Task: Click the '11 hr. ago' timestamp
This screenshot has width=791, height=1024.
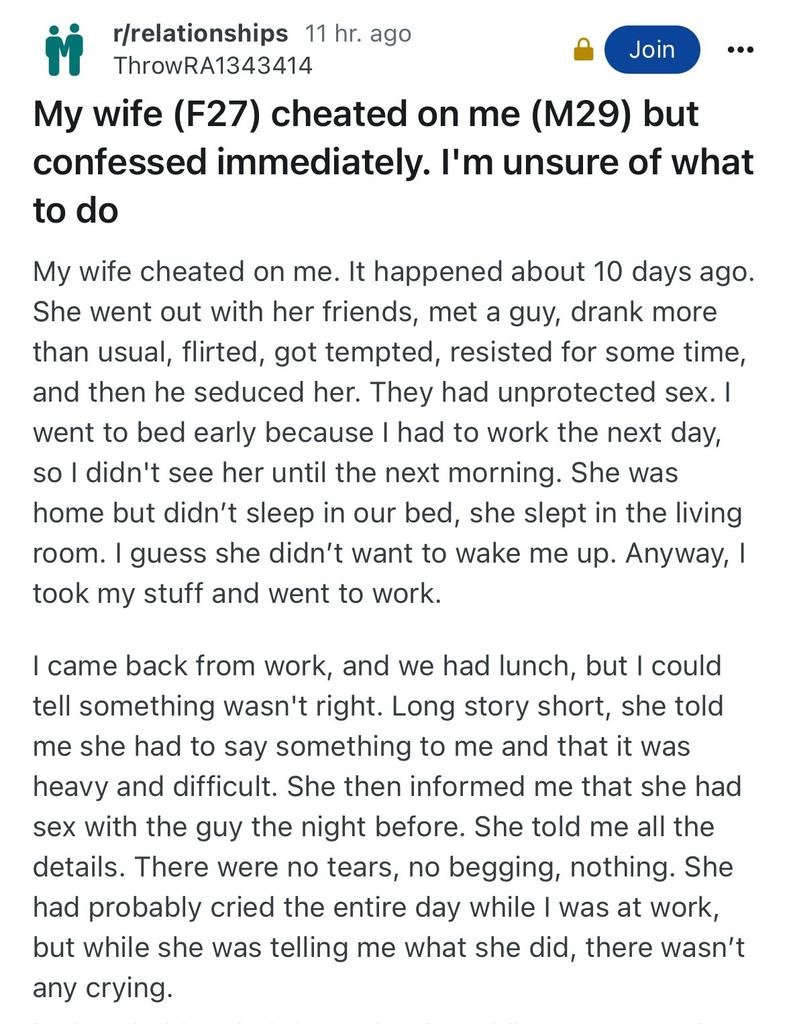Action: click(x=358, y=33)
